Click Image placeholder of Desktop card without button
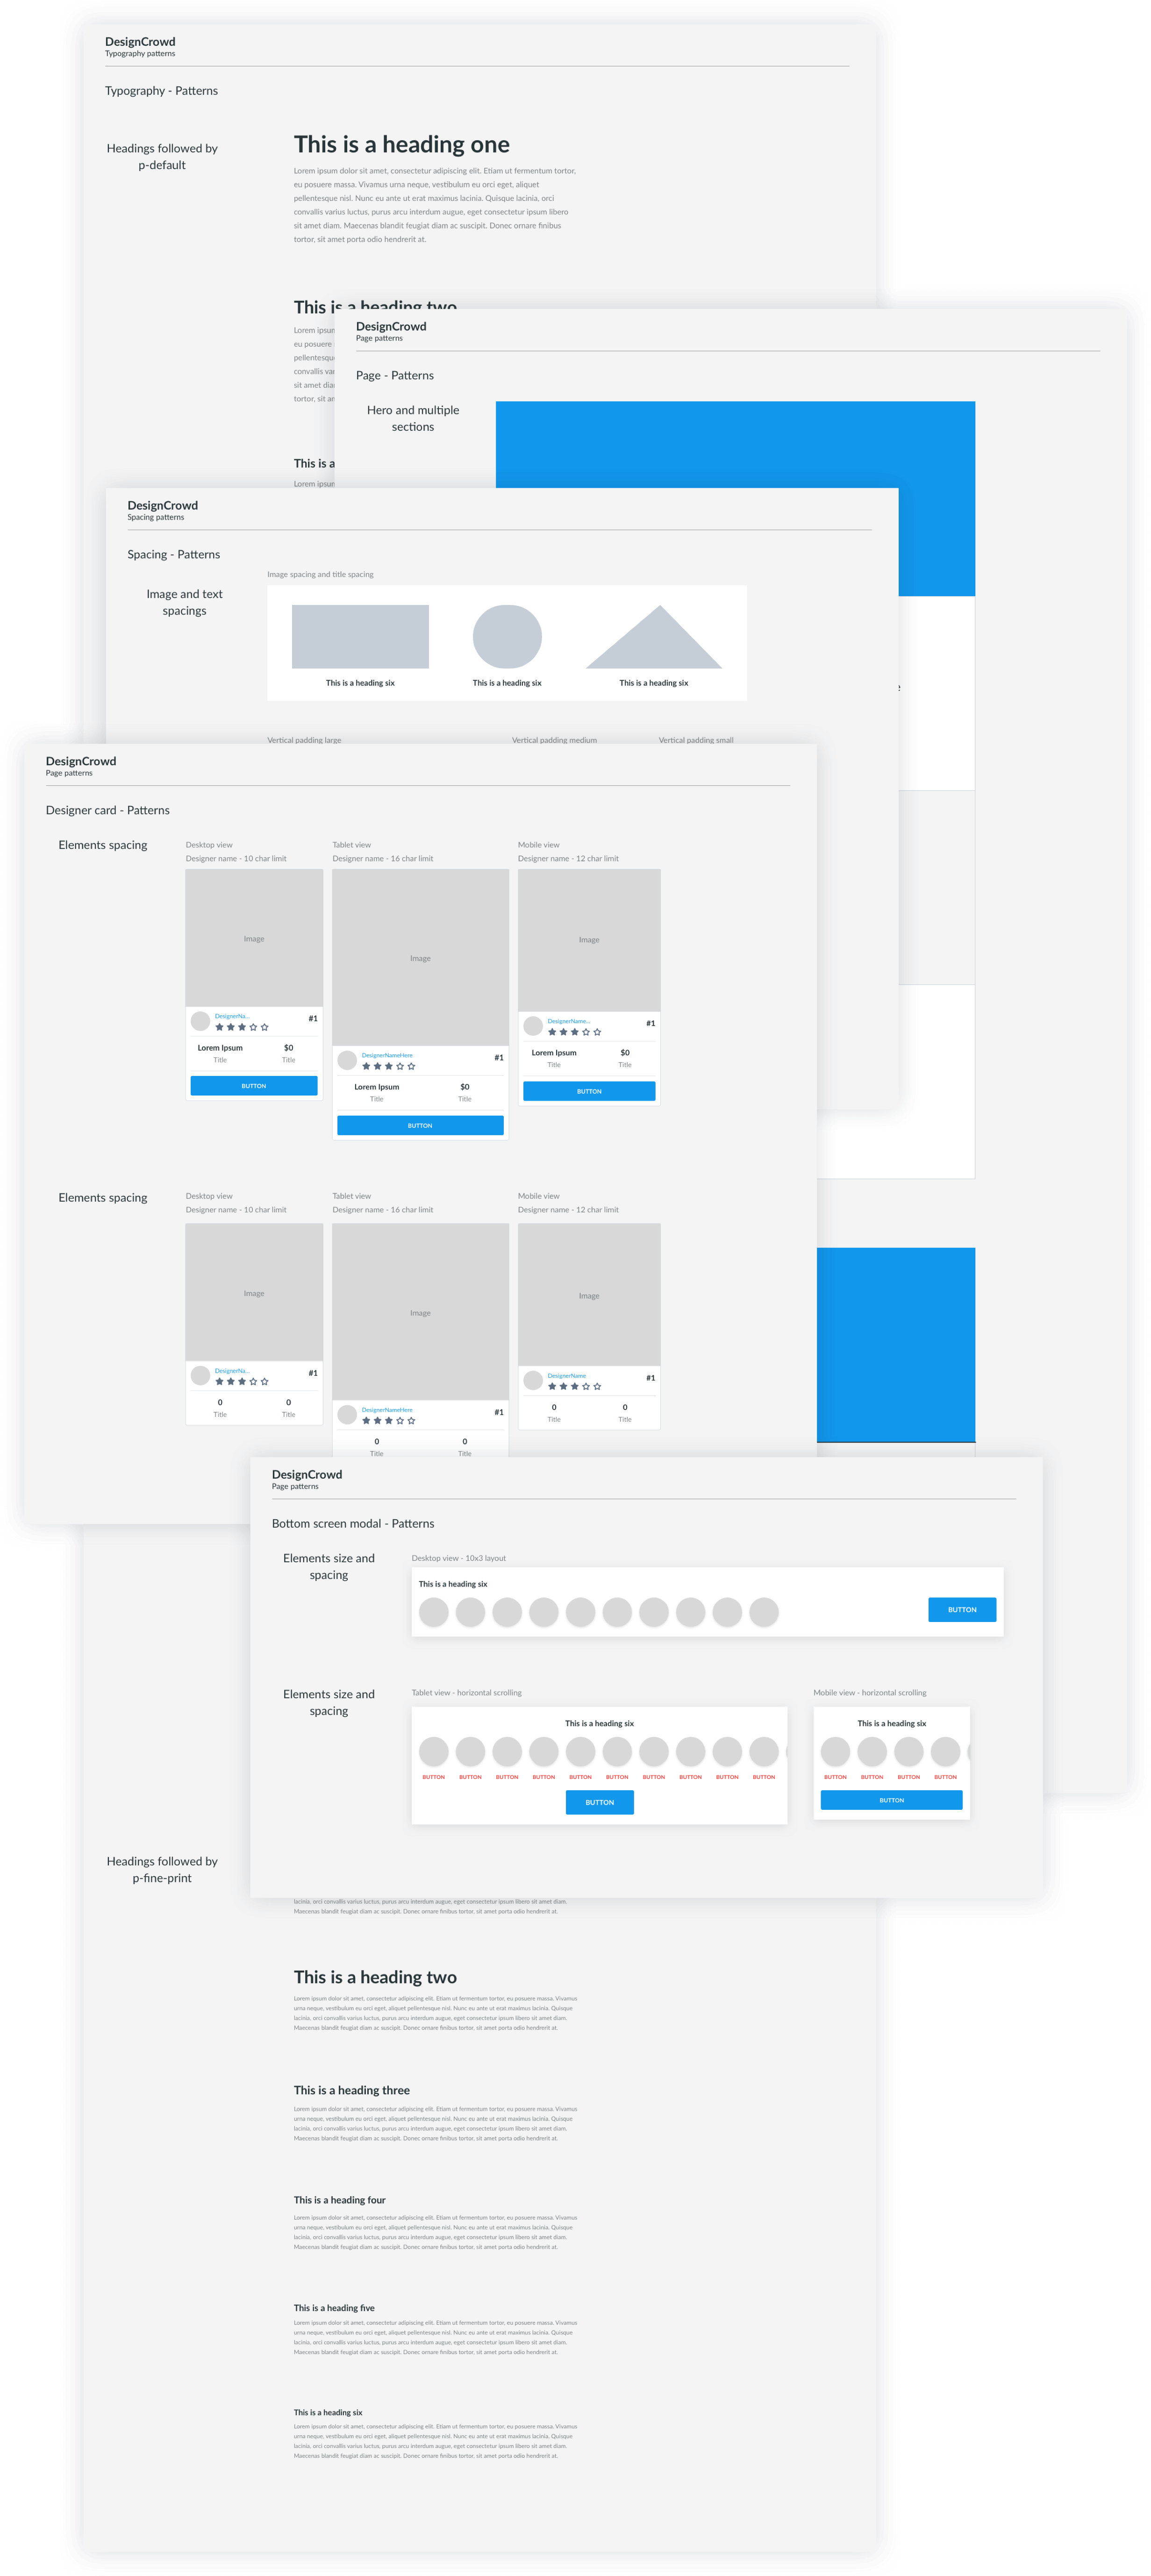The image size is (1151, 2576). 254,1292
